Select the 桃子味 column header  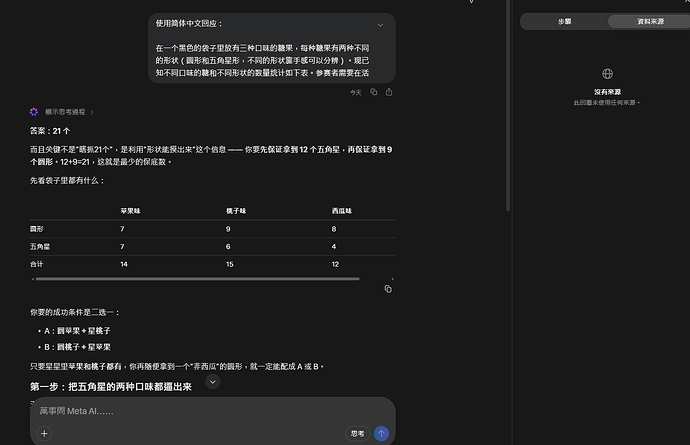point(236,211)
